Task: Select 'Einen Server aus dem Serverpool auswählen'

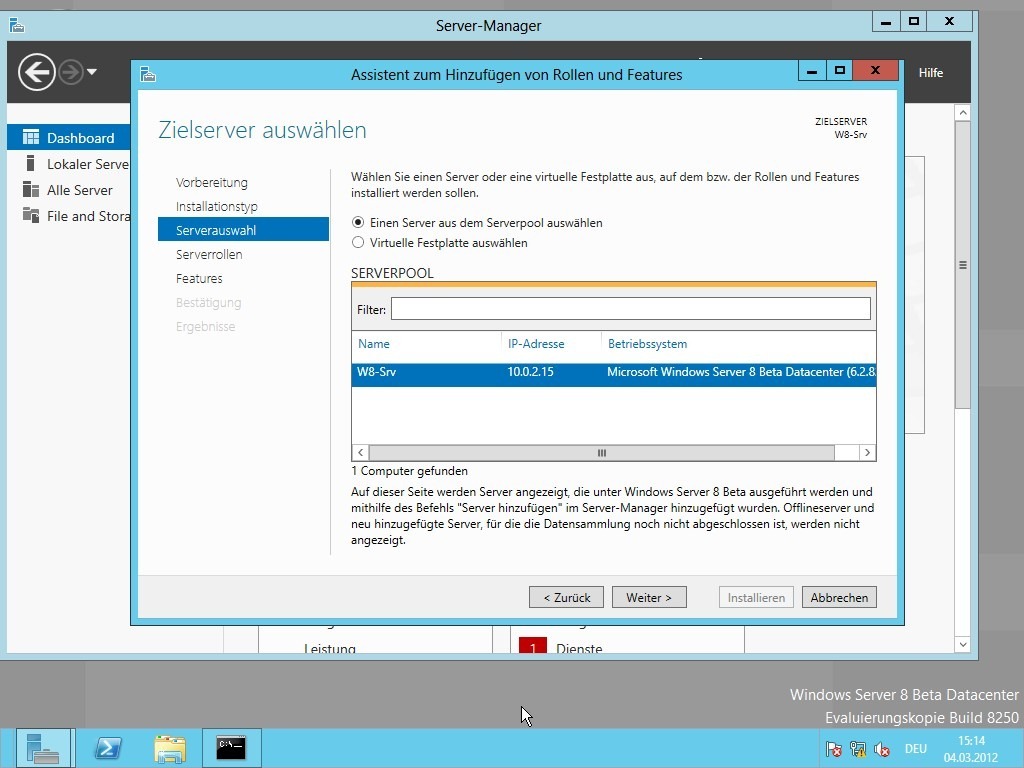Action: pos(477,223)
